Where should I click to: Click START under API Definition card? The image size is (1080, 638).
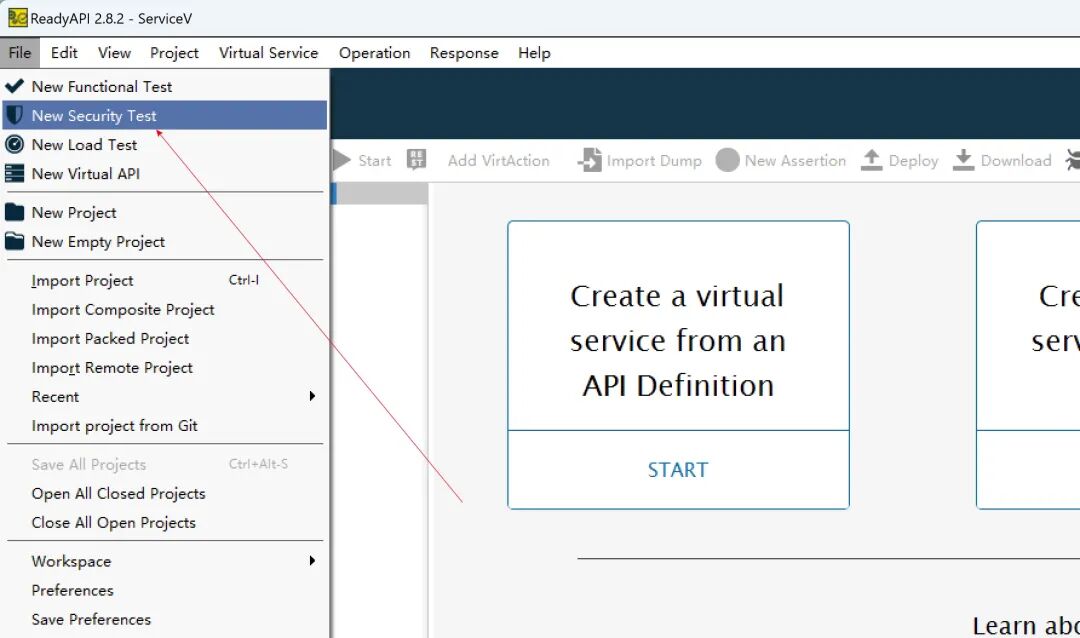point(678,470)
